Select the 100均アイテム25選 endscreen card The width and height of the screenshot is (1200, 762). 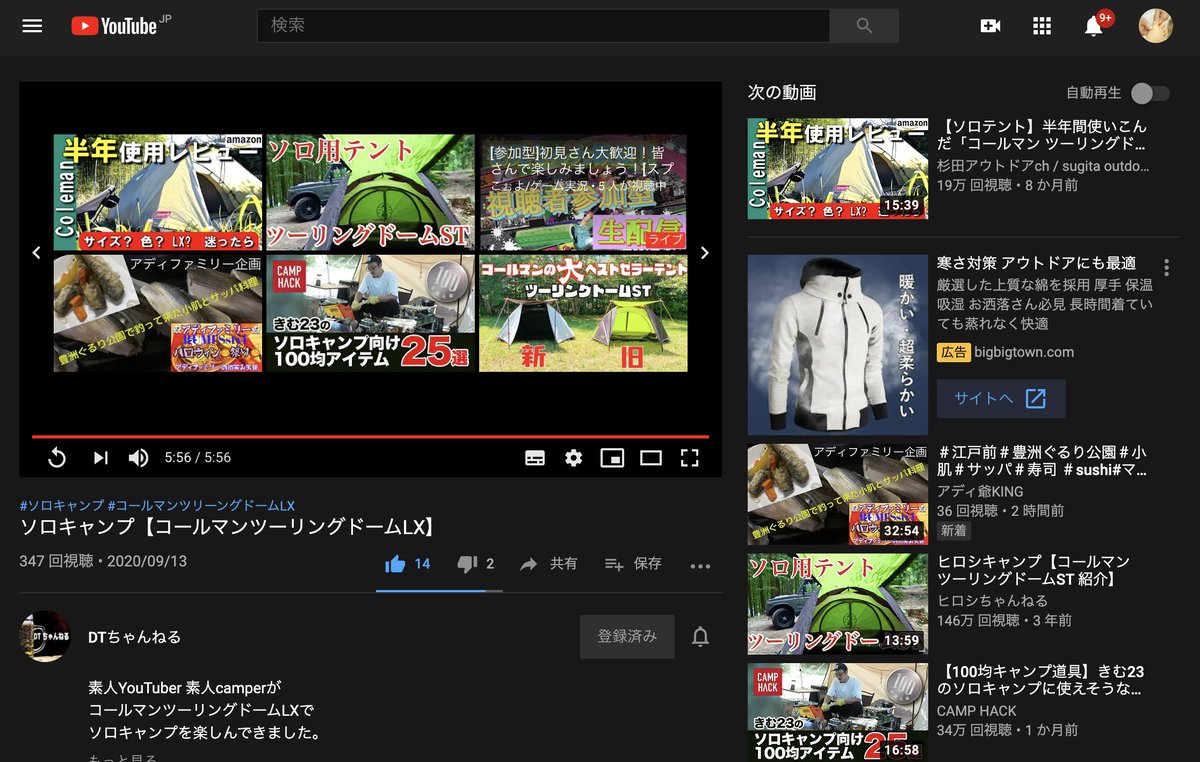pyautogui.click(x=370, y=313)
